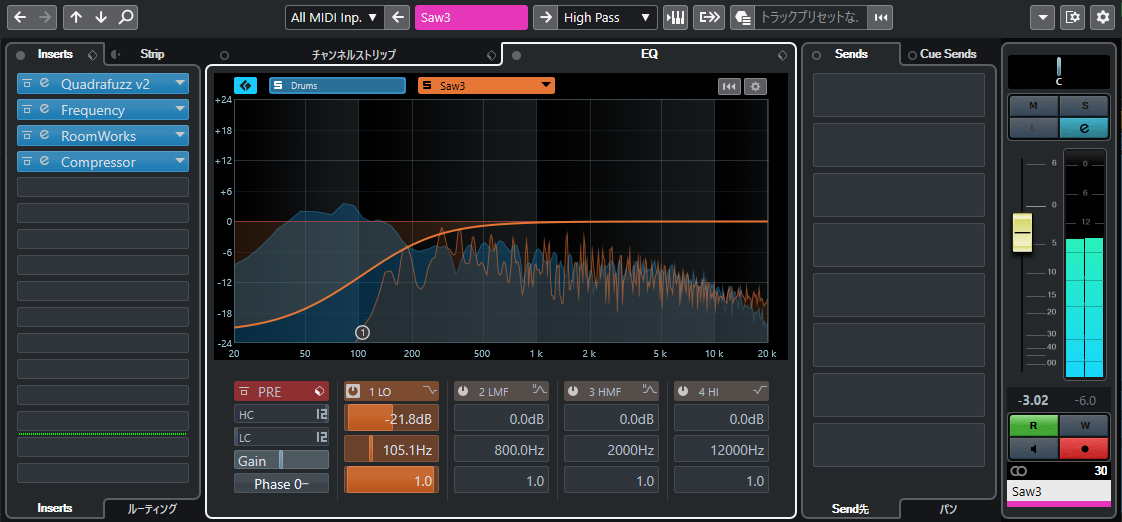Click the EQ display settings gear

tap(755, 86)
